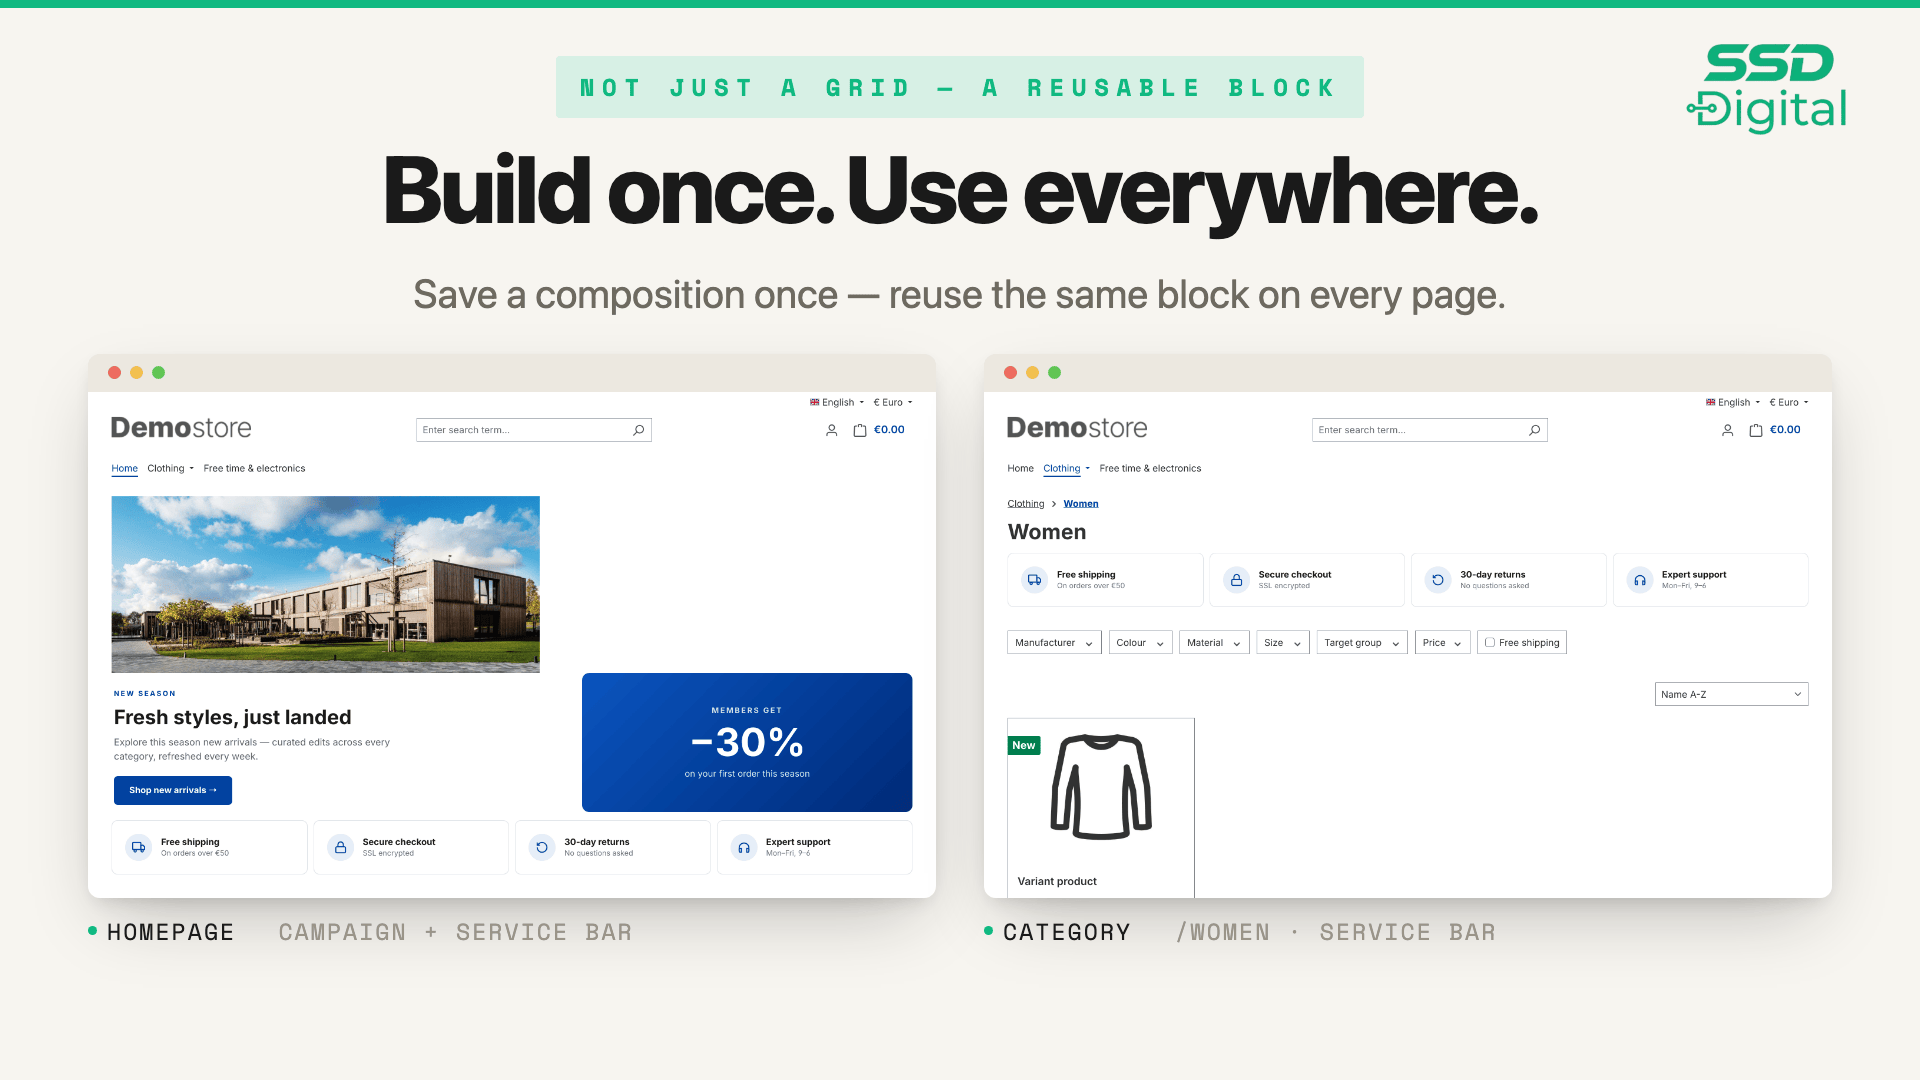Click the Secure checkout lock icon on Women page

1237,580
